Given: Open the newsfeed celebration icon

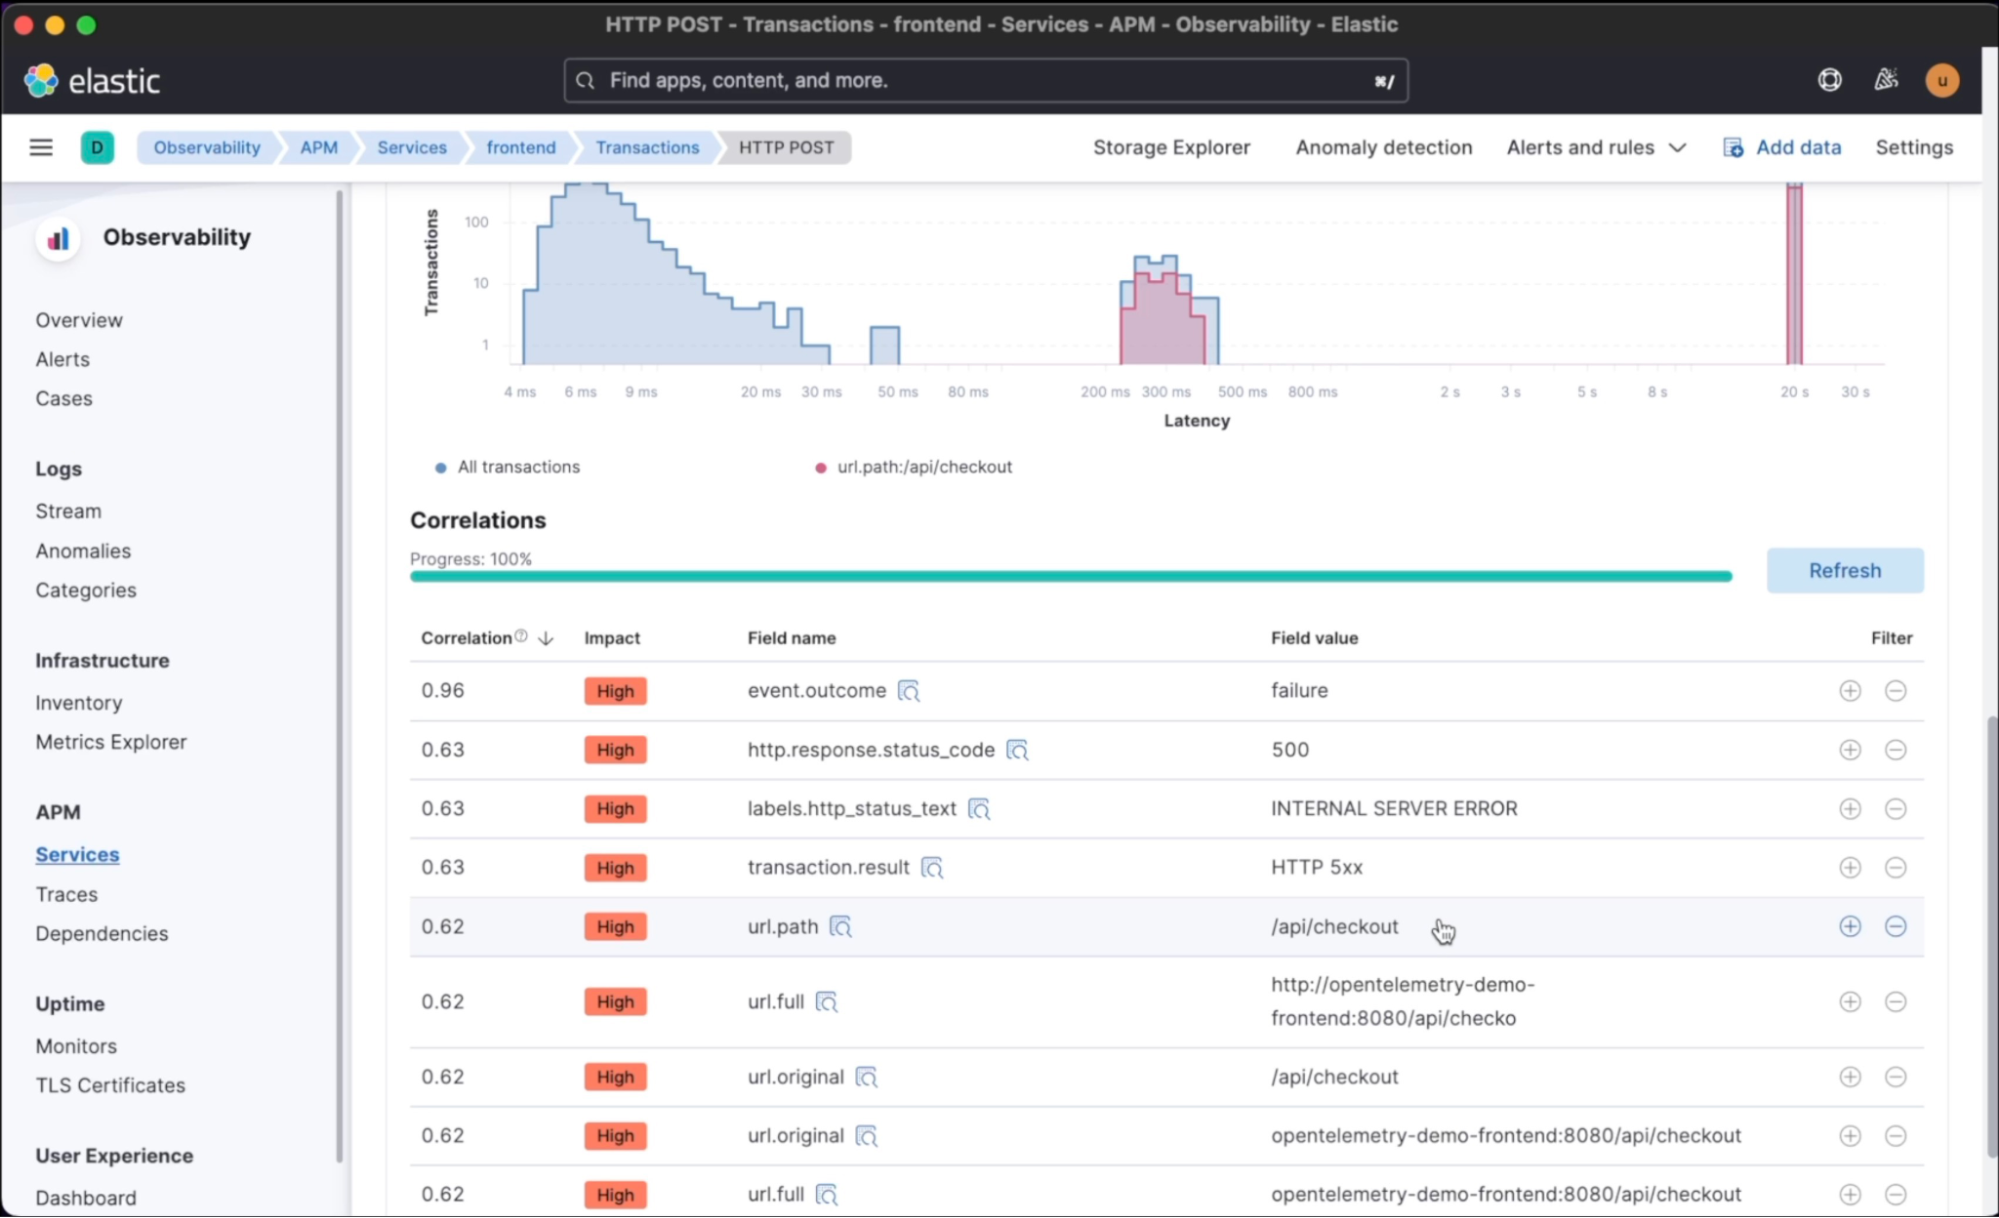Looking at the screenshot, I should click(x=1886, y=80).
